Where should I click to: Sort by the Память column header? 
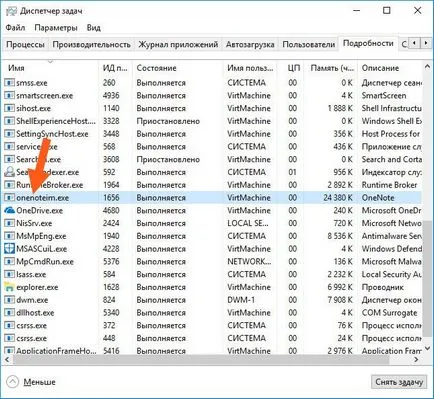tap(330, 68)
